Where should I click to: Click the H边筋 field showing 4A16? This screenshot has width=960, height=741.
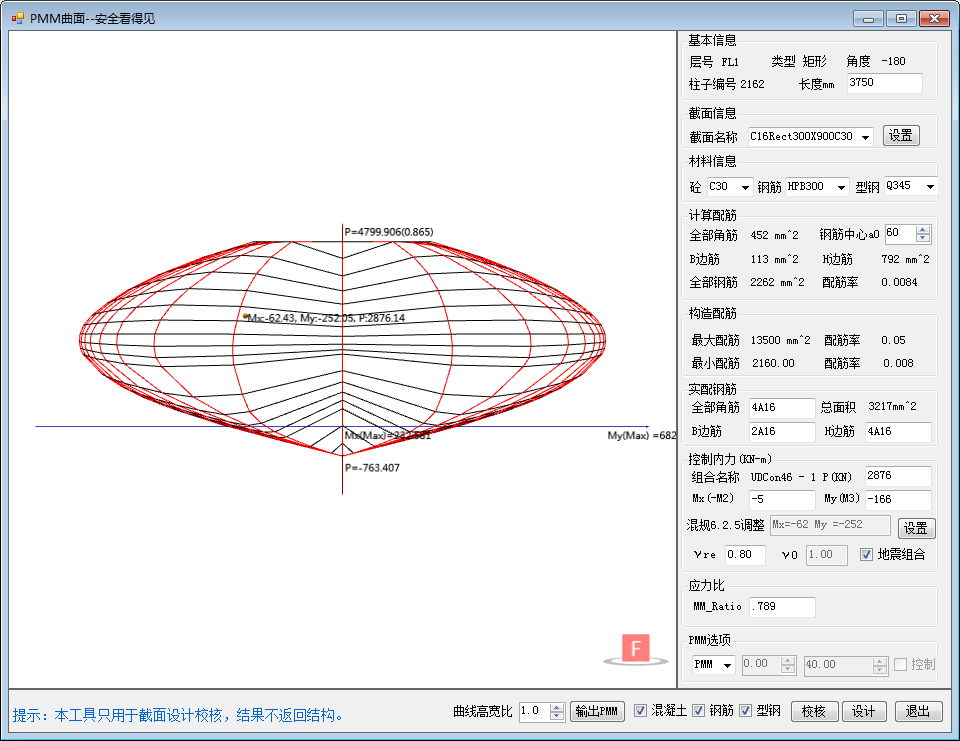pyautogui.click(x=898, y=432)
